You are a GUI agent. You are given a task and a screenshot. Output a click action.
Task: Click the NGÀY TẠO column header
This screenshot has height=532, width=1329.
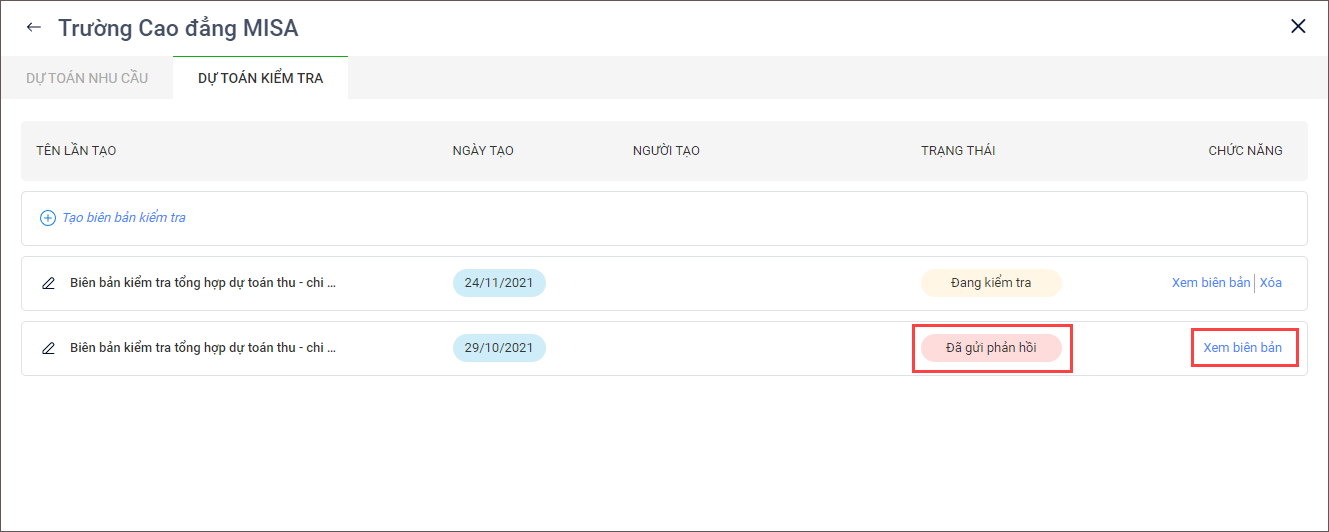[x=483, y=151]
